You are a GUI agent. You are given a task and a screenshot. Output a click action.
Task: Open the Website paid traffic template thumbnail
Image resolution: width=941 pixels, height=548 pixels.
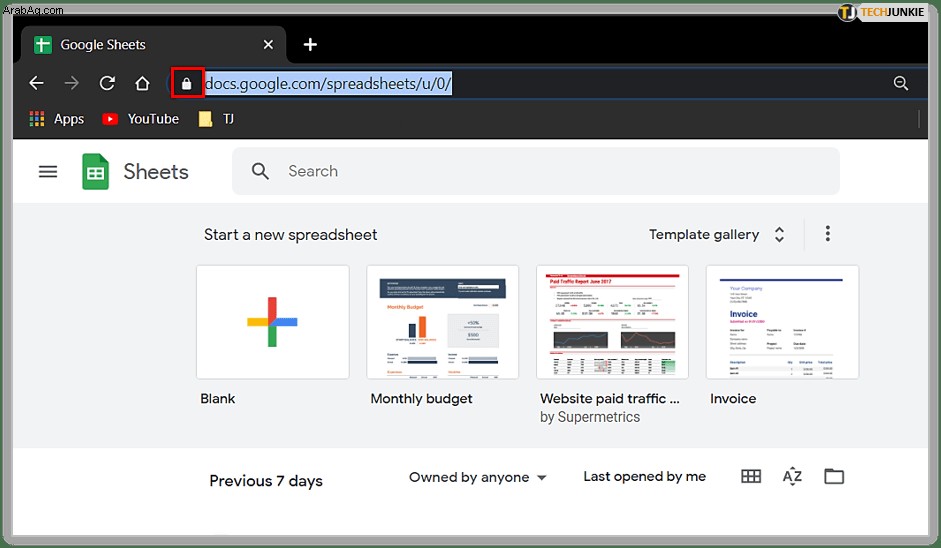click(612, 322)
